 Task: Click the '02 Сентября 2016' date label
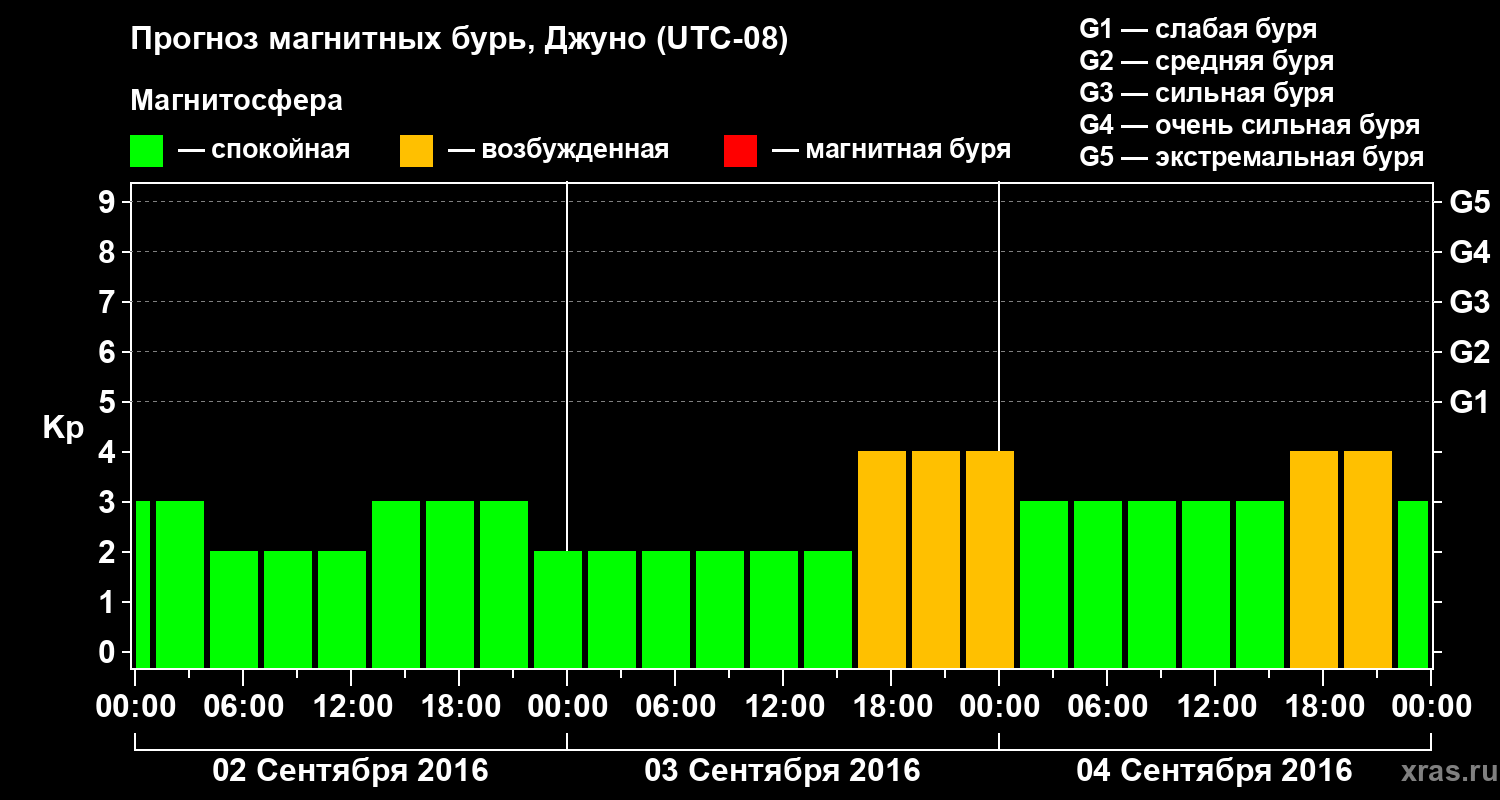point(350,771)
